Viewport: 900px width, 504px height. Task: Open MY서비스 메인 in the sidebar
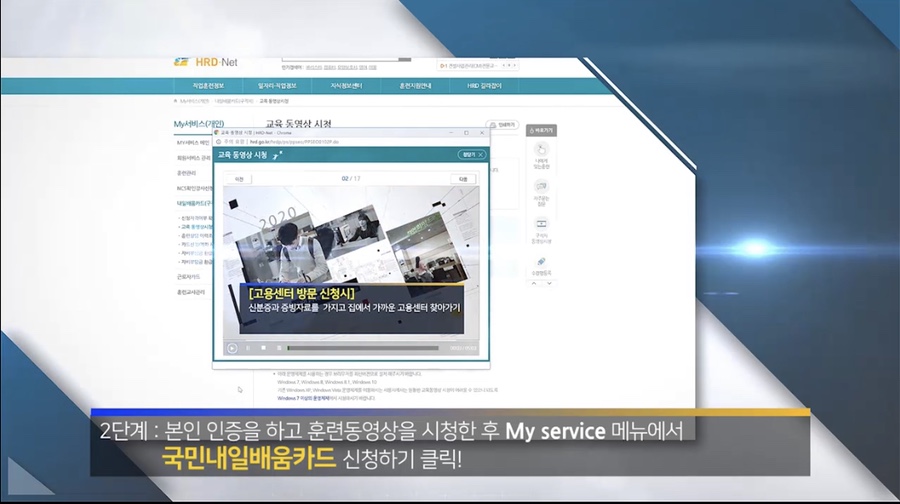(193, 142)
